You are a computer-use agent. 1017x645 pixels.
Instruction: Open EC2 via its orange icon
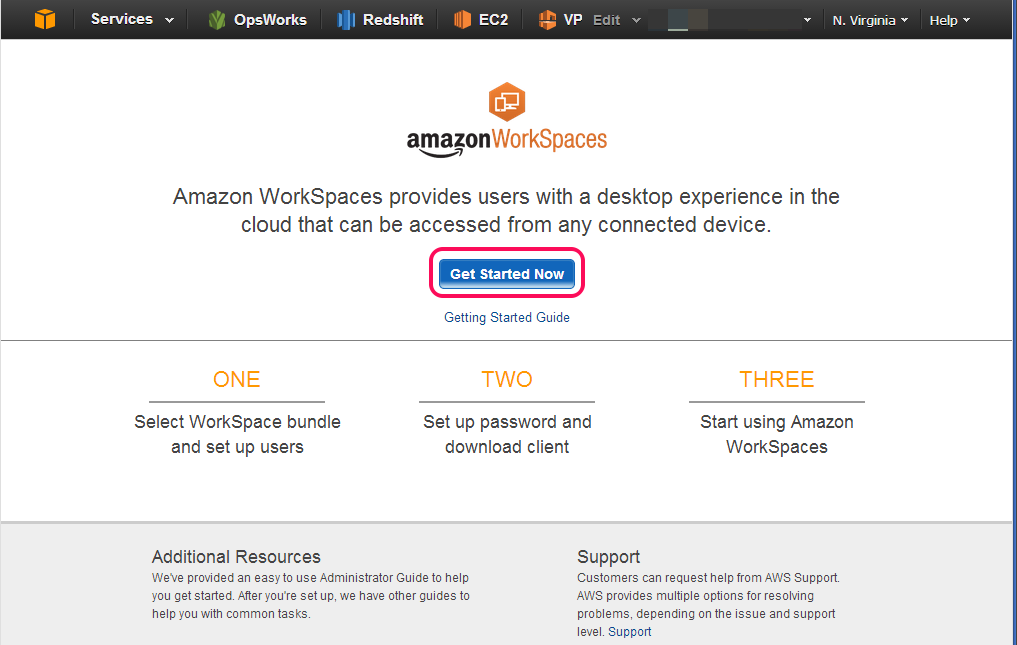(x=462, y=20)
